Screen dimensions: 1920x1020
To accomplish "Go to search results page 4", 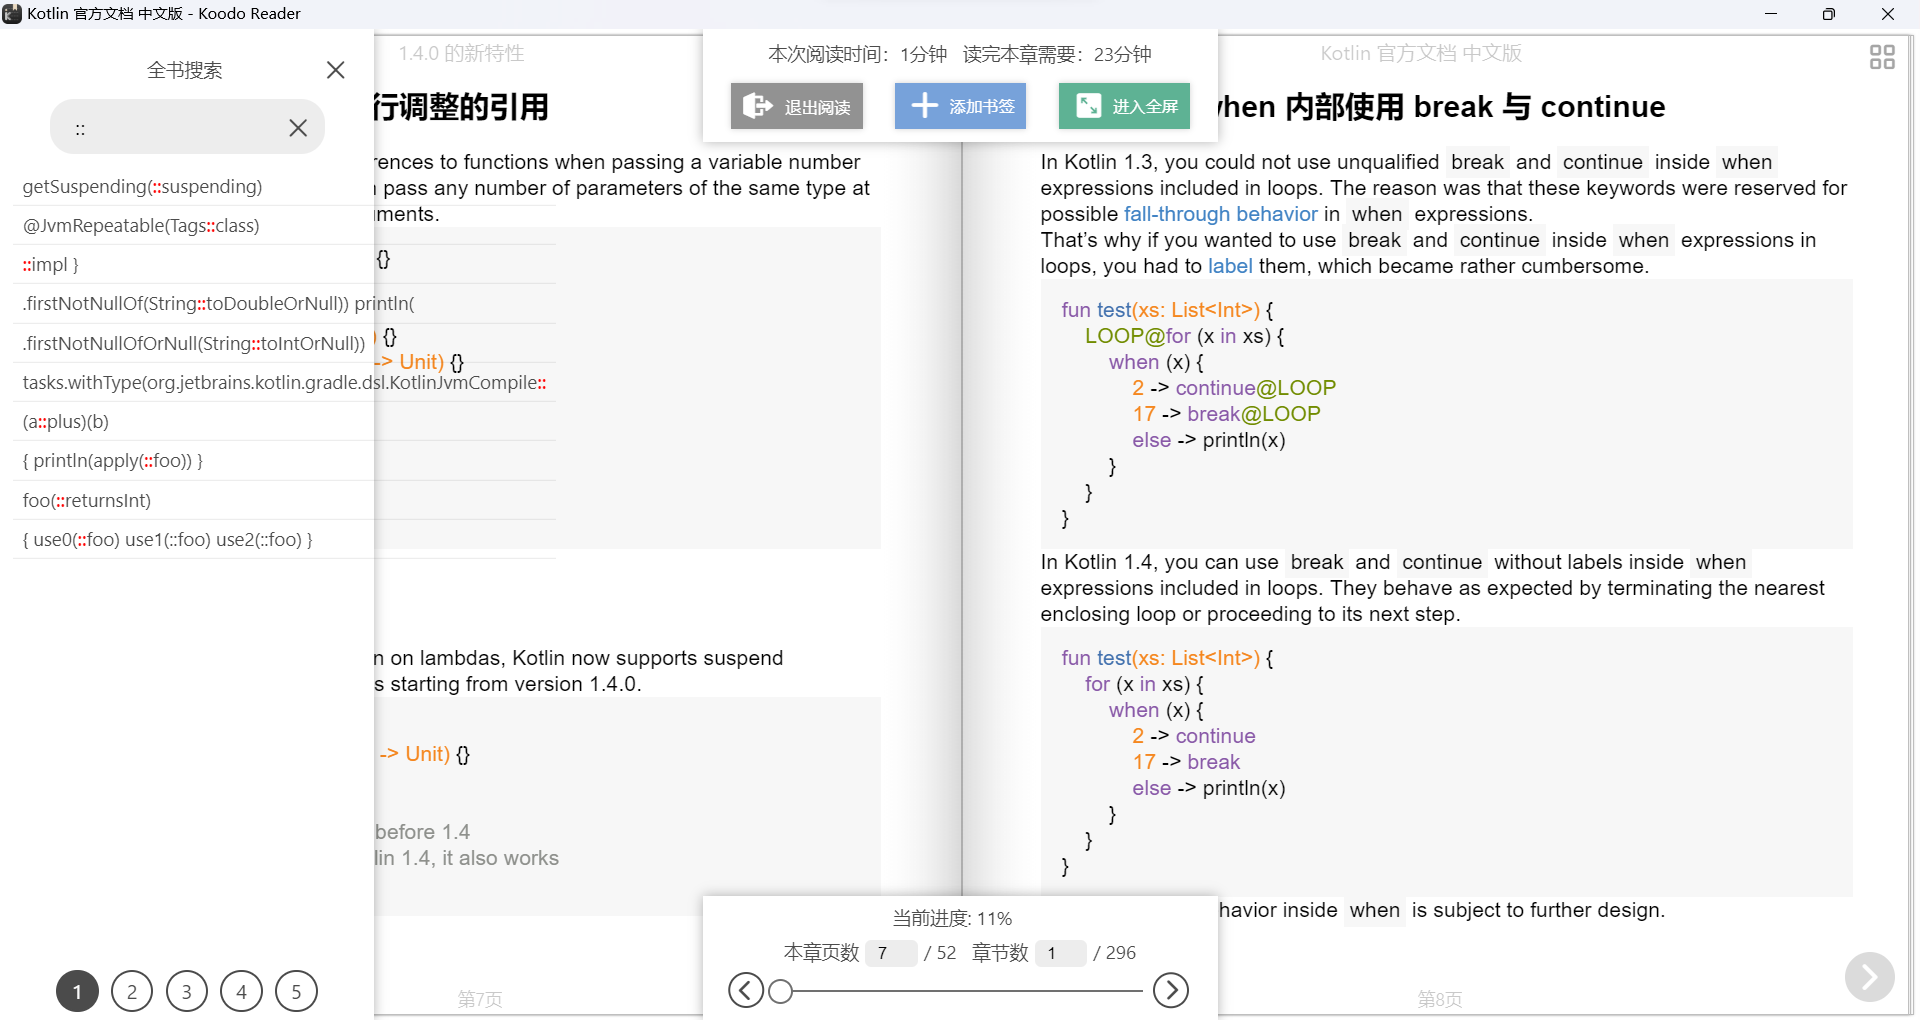I will [241, 992].
